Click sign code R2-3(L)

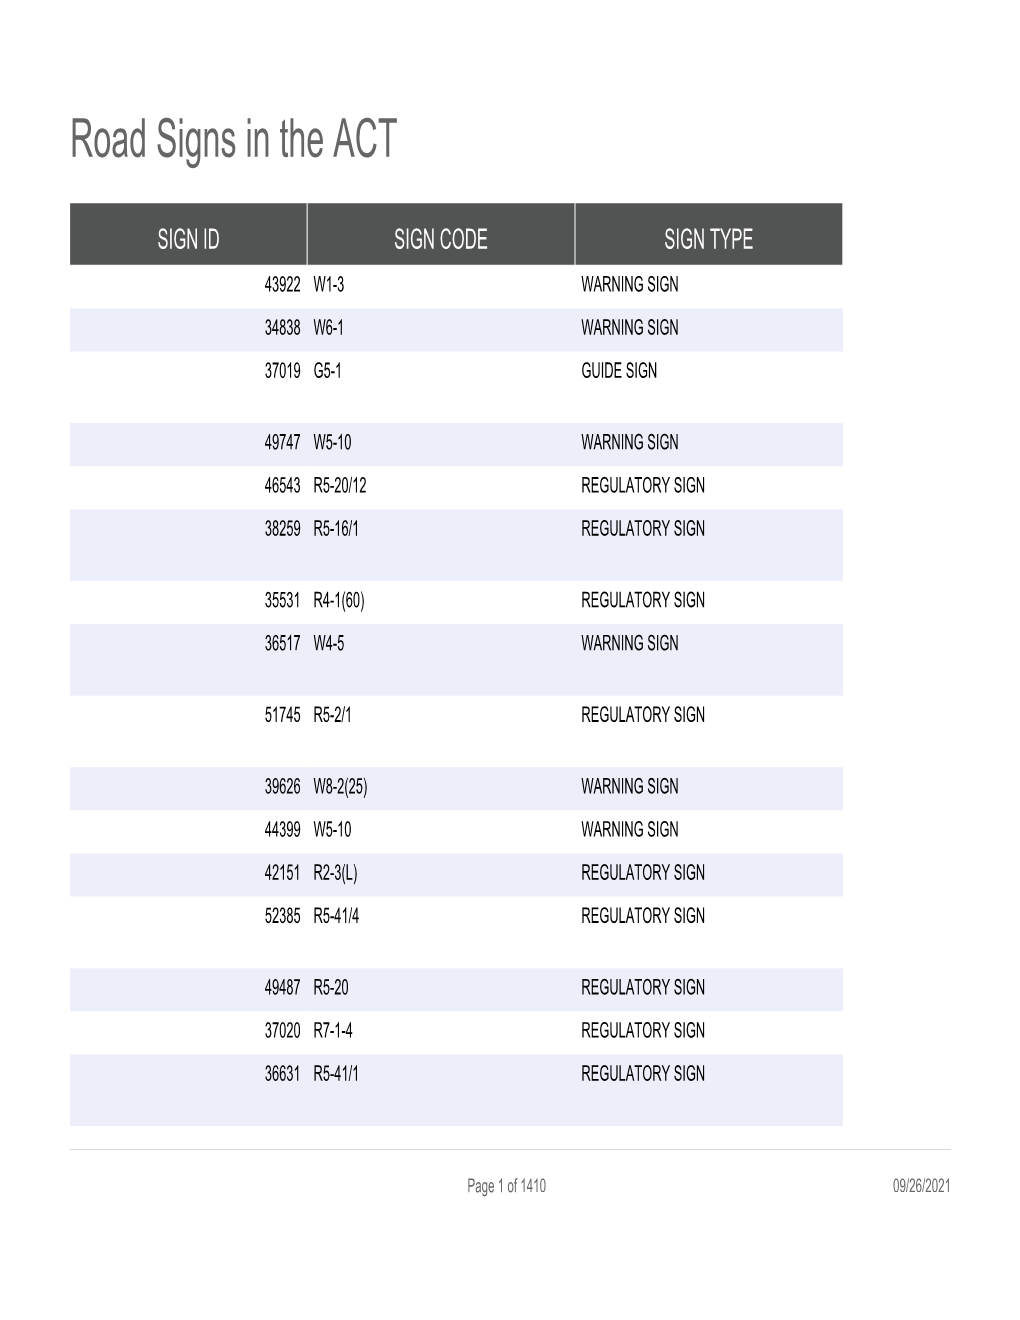click(x=335, y=873)
